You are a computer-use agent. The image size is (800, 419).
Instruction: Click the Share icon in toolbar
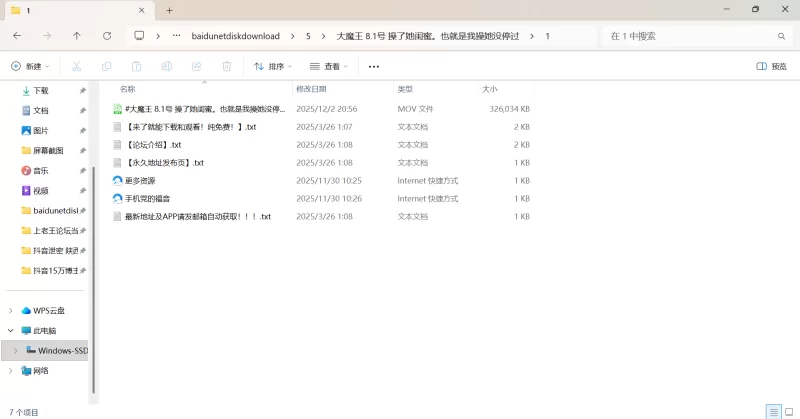click(x=197, y=67)
